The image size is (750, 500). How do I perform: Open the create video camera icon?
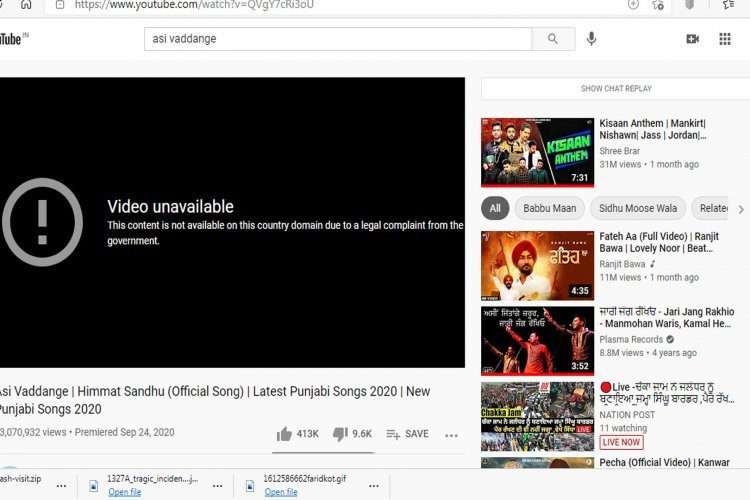693,39
